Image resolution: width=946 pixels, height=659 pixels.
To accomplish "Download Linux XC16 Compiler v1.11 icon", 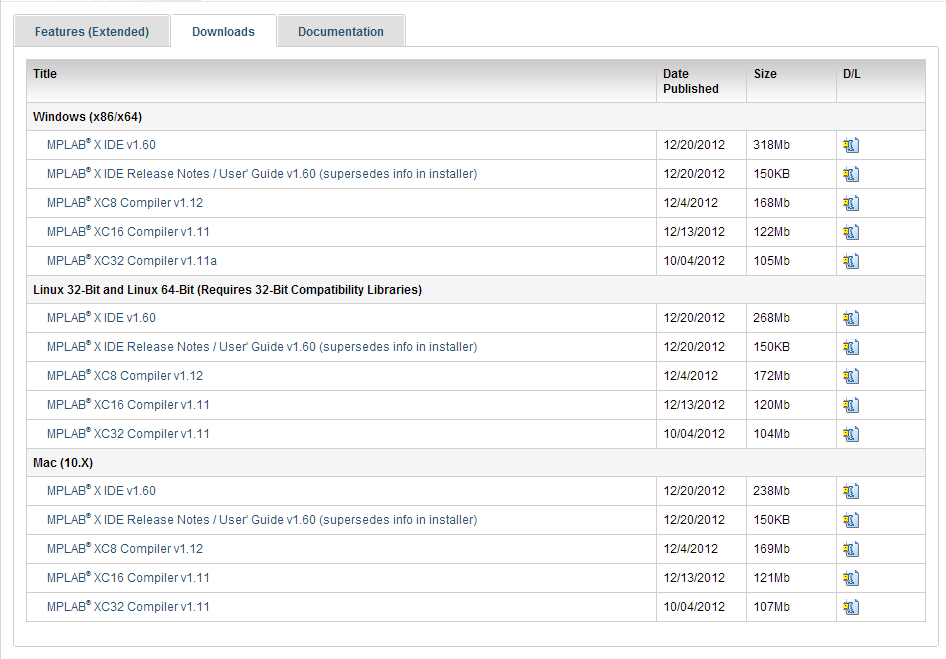I will click(x=851, y=406).
